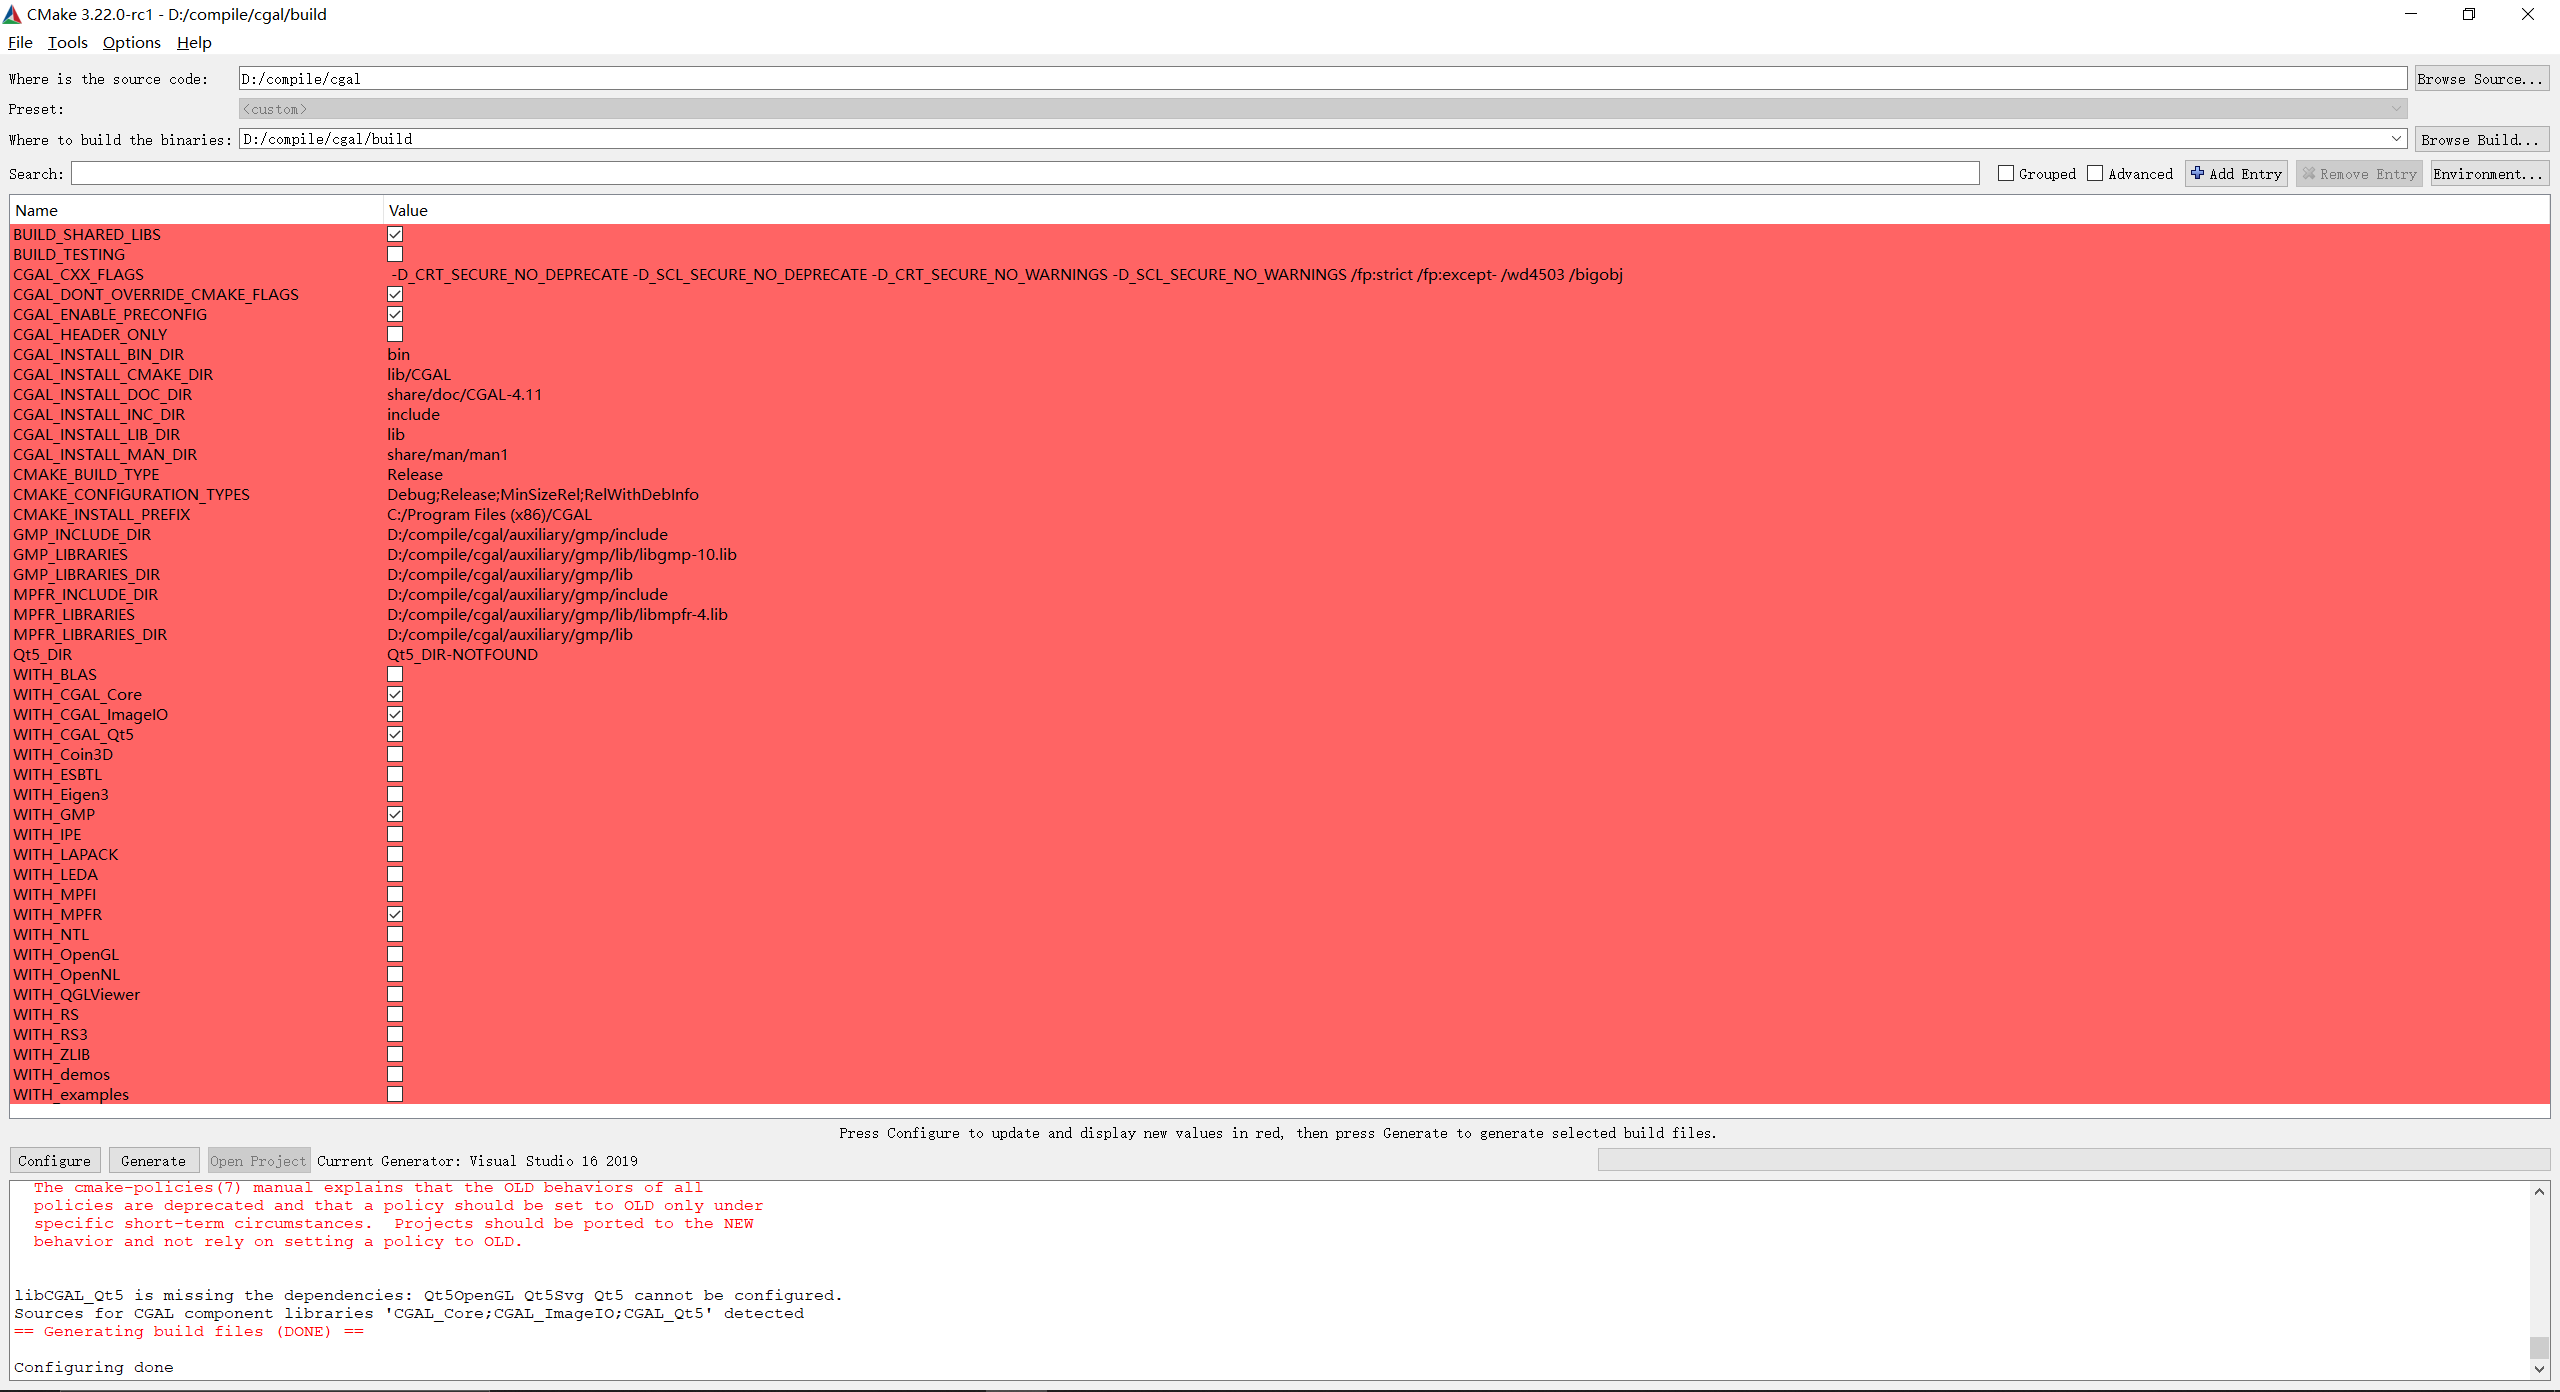This screenshot has width=2560, height=1392.
Task: Enable the WITH_OpenGL option
Action: pyautogui.click(x=395, y=953)
